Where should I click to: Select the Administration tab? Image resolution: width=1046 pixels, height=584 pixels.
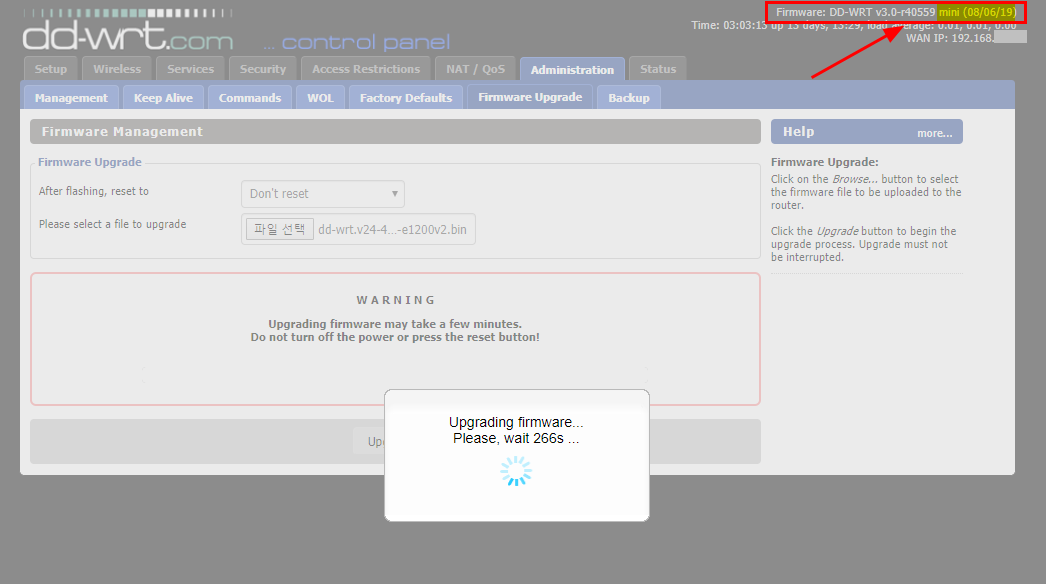click(x=572, y=69)
